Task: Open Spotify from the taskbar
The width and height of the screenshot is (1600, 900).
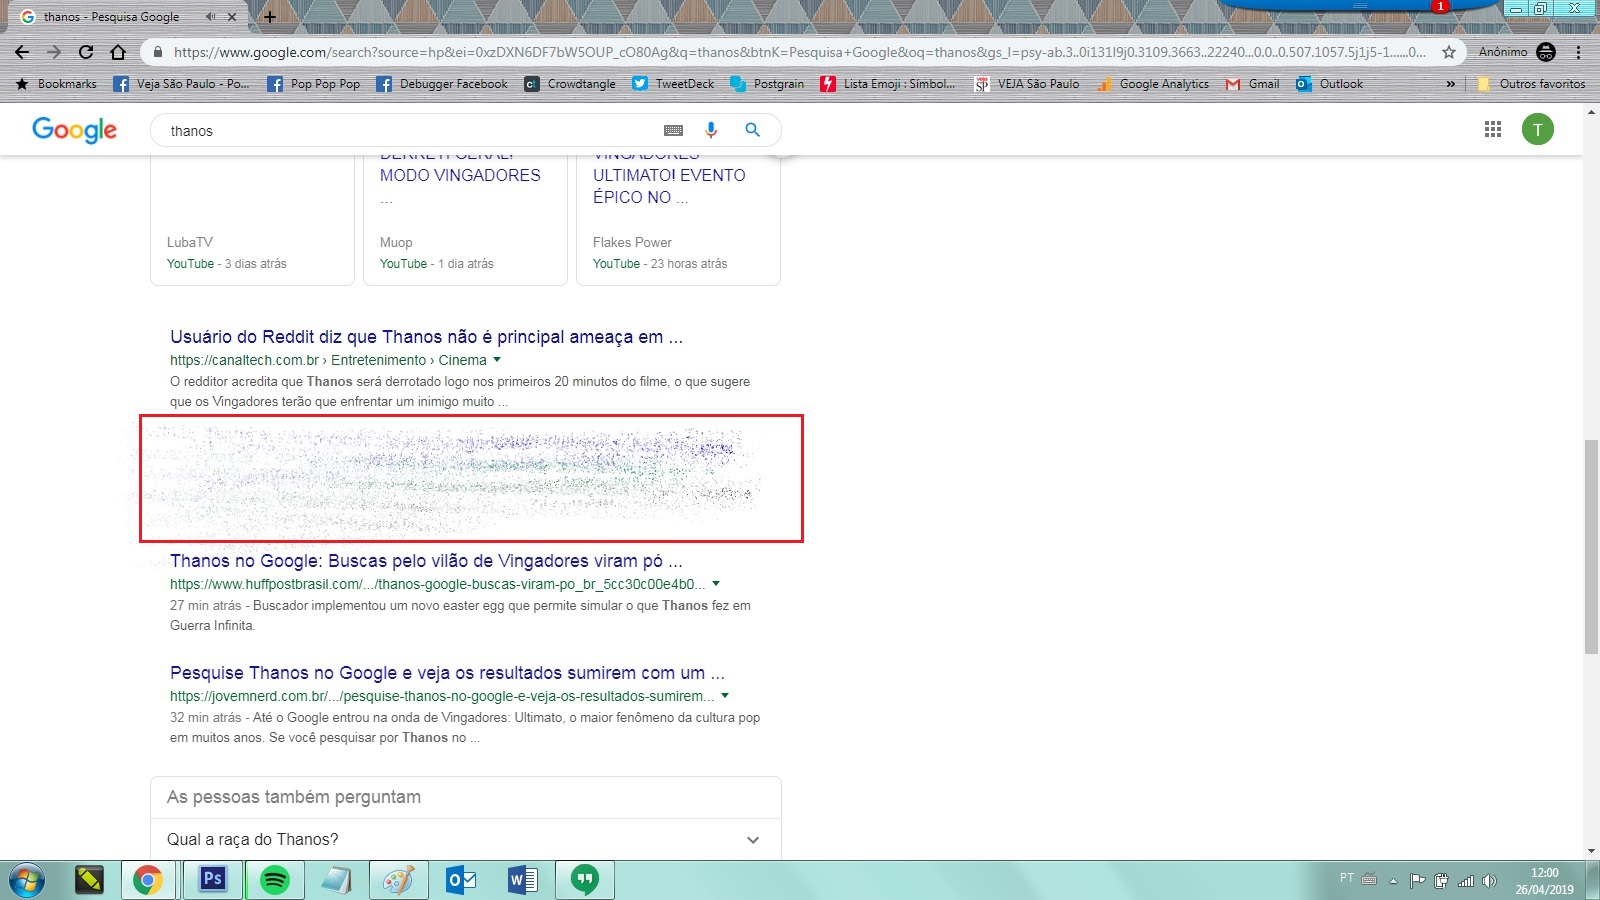Action: [x=274, y=880]
